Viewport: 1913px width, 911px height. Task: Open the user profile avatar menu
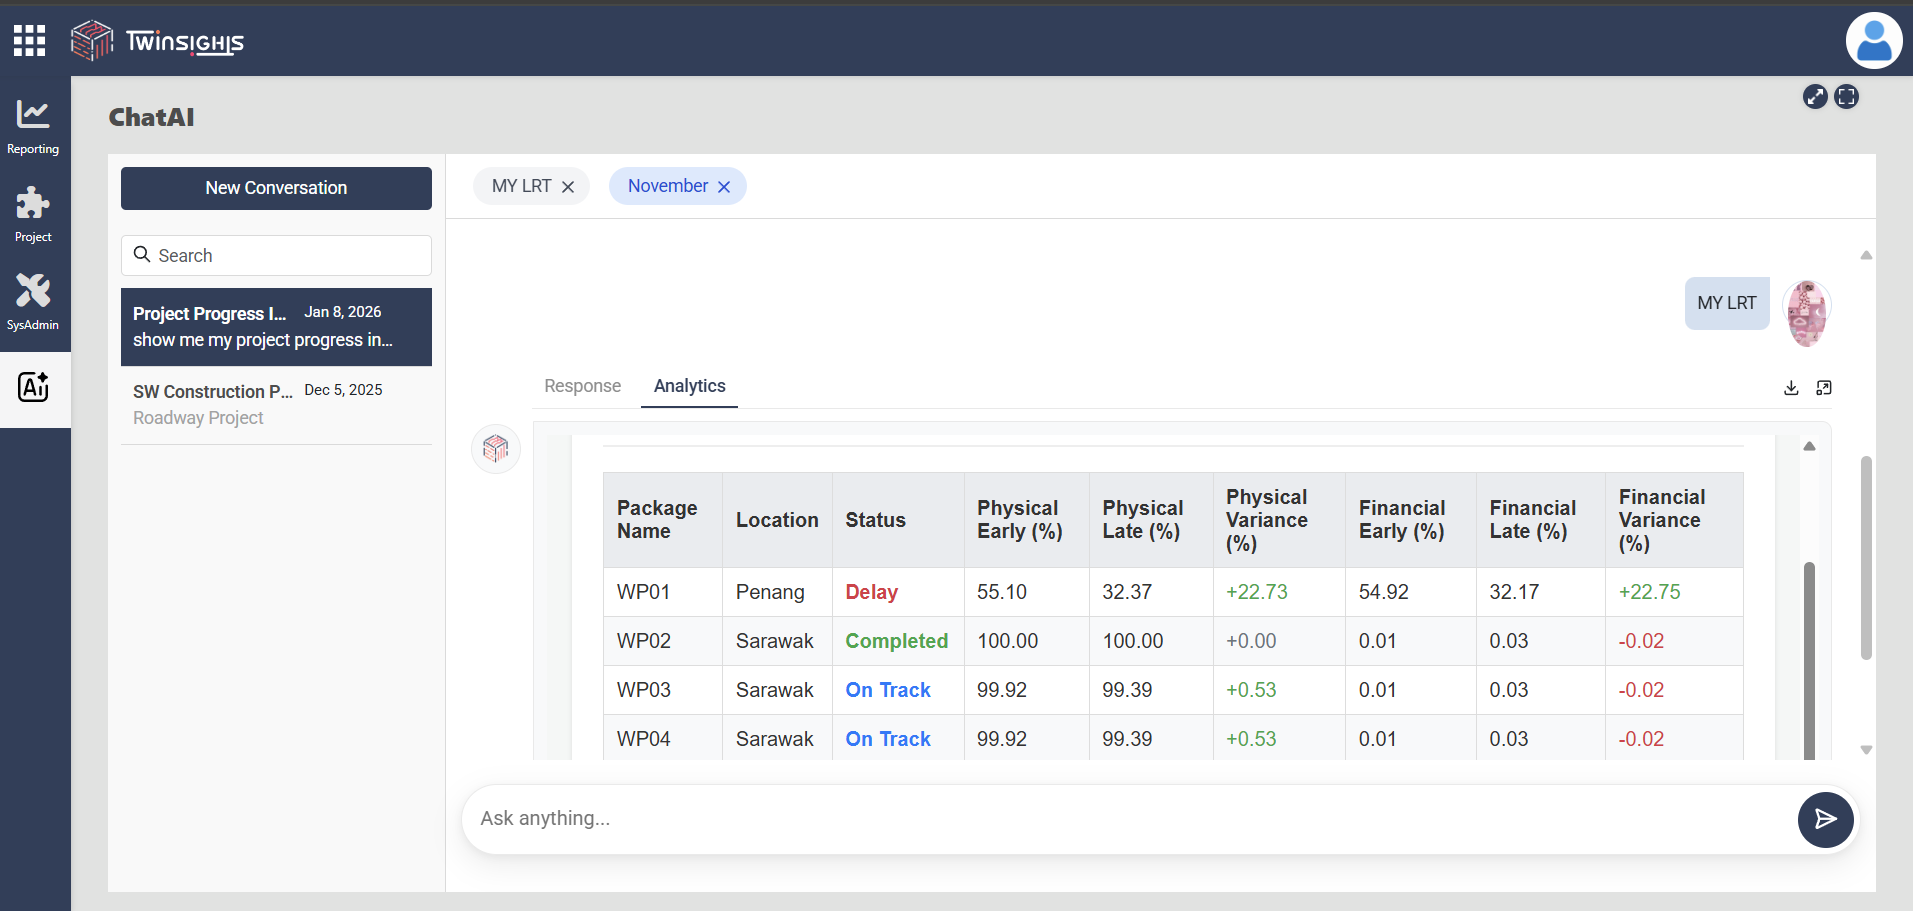coord(1873,41)
